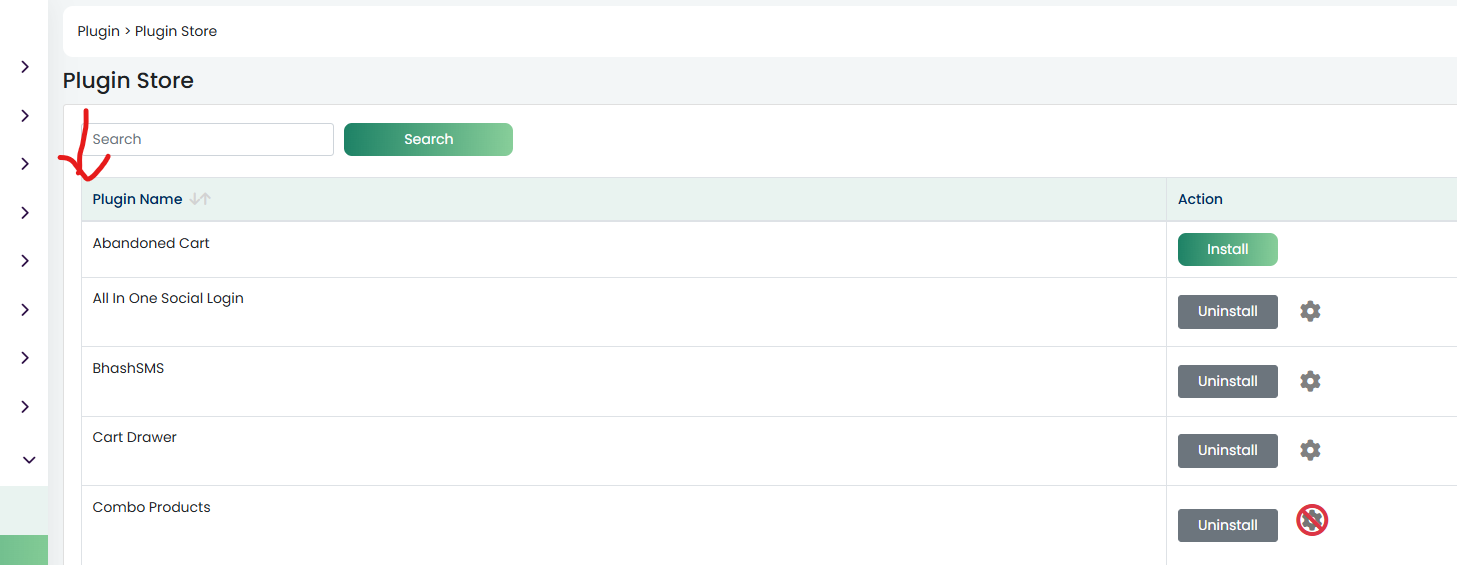This screenshot has width=1457, height=565.
Task: Click the Plugin Name column header
Action: click(137, 199)
